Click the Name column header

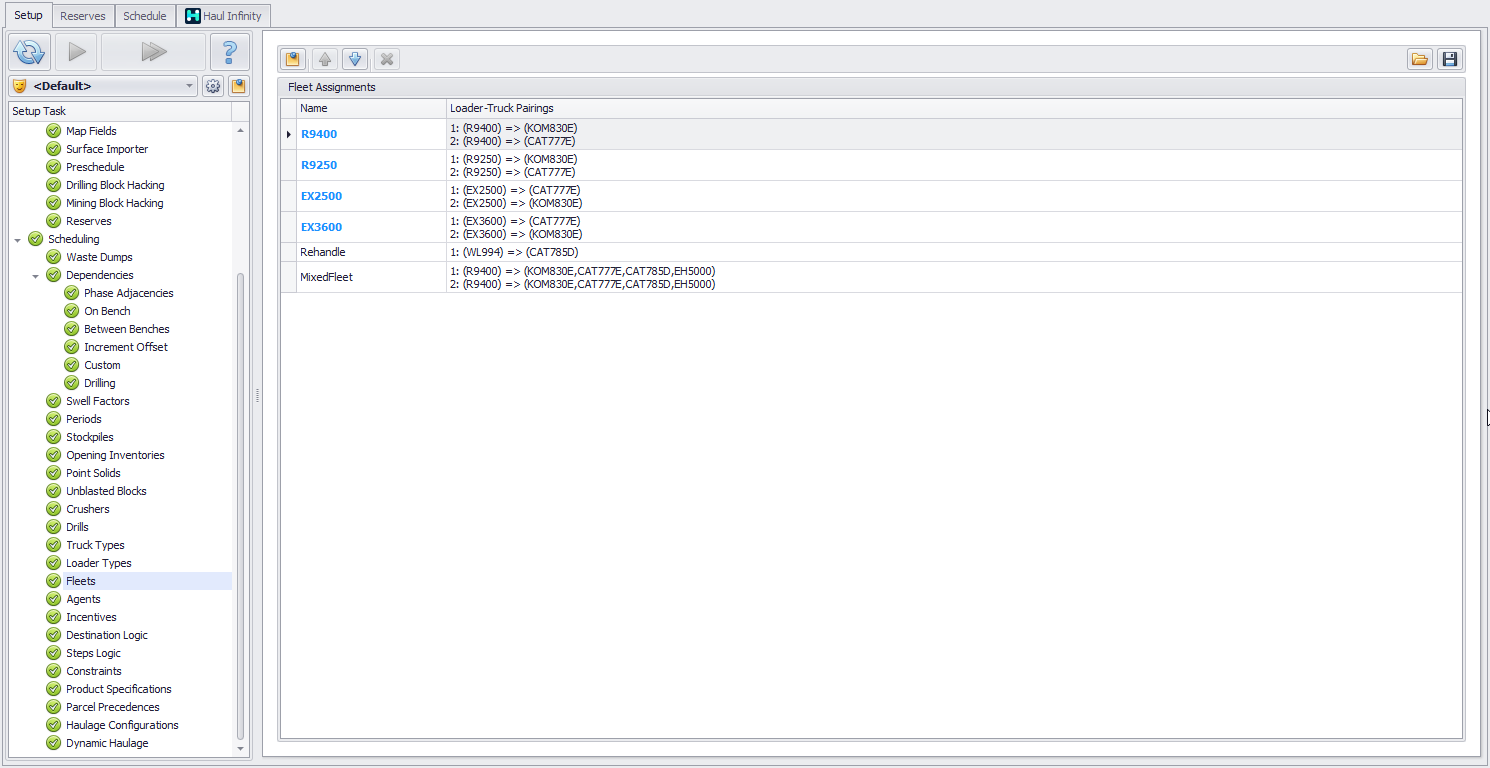[371, 108]
